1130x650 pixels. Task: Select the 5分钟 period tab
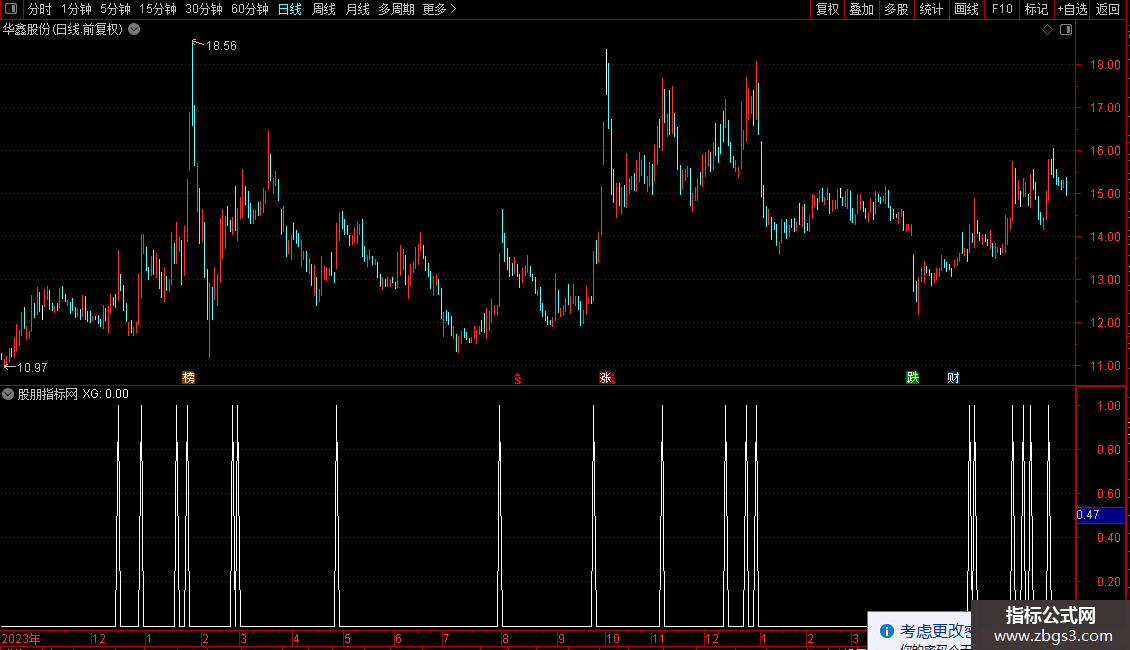115,9
